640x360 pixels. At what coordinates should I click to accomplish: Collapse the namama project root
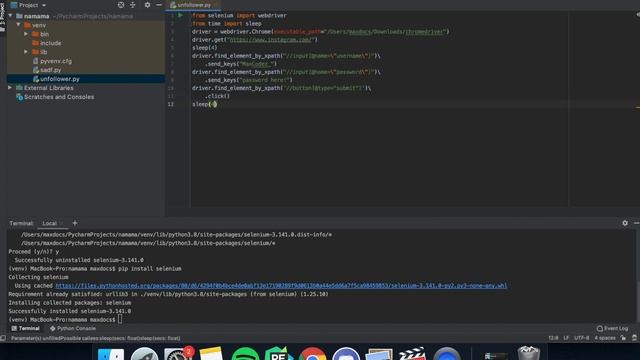[10, 16]
